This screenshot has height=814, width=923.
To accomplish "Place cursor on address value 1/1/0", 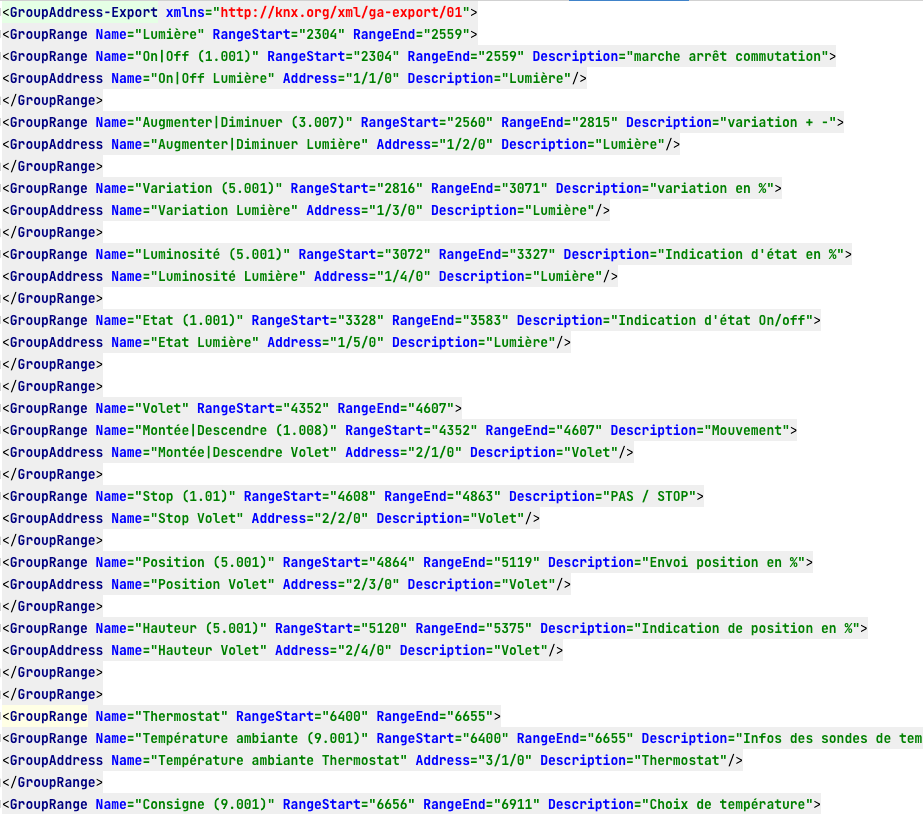I will [368, 78].
